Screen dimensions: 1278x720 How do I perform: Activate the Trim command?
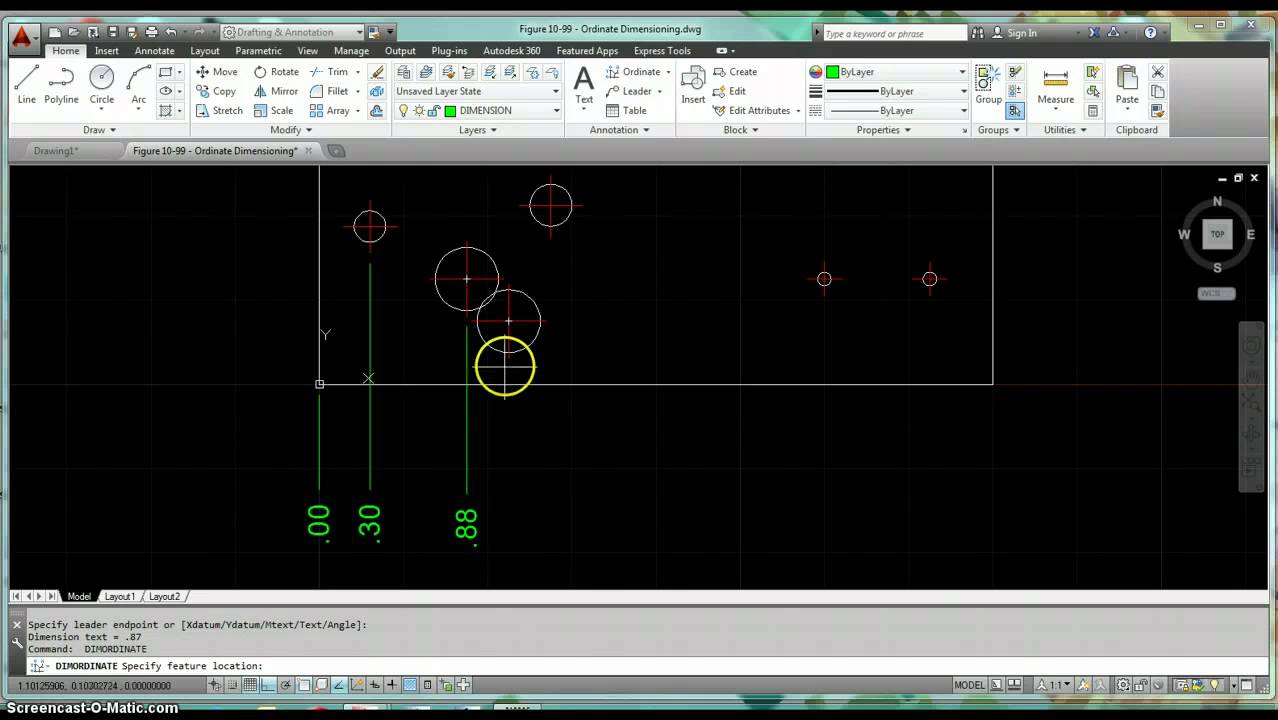329,72
